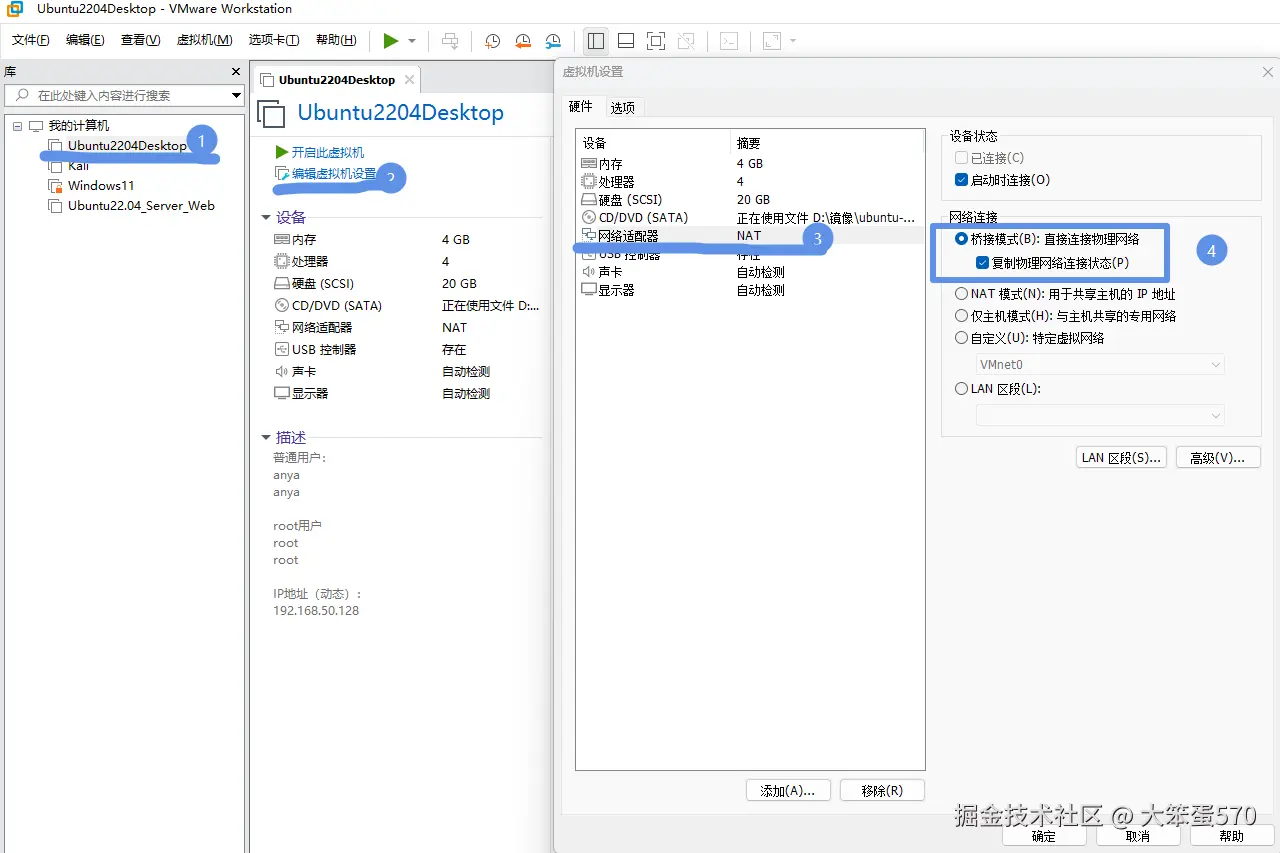Switch to the 选项 tab in settings
This screenshot has width=1280, height=853.
pyautogui.click(x=622, y=107)
